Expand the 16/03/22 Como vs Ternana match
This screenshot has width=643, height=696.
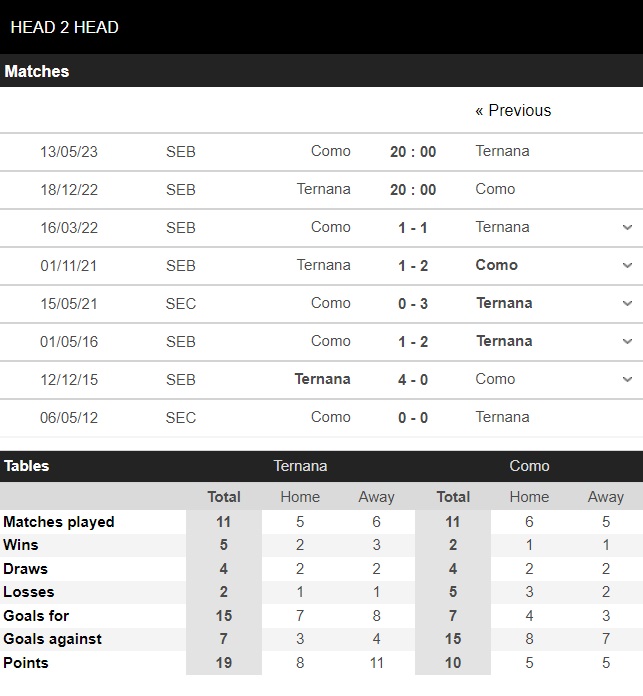(627, 227)
